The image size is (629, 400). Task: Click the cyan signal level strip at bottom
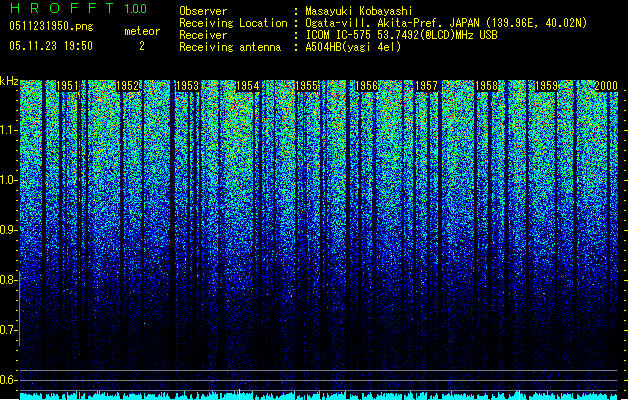[x=319, y=396]
